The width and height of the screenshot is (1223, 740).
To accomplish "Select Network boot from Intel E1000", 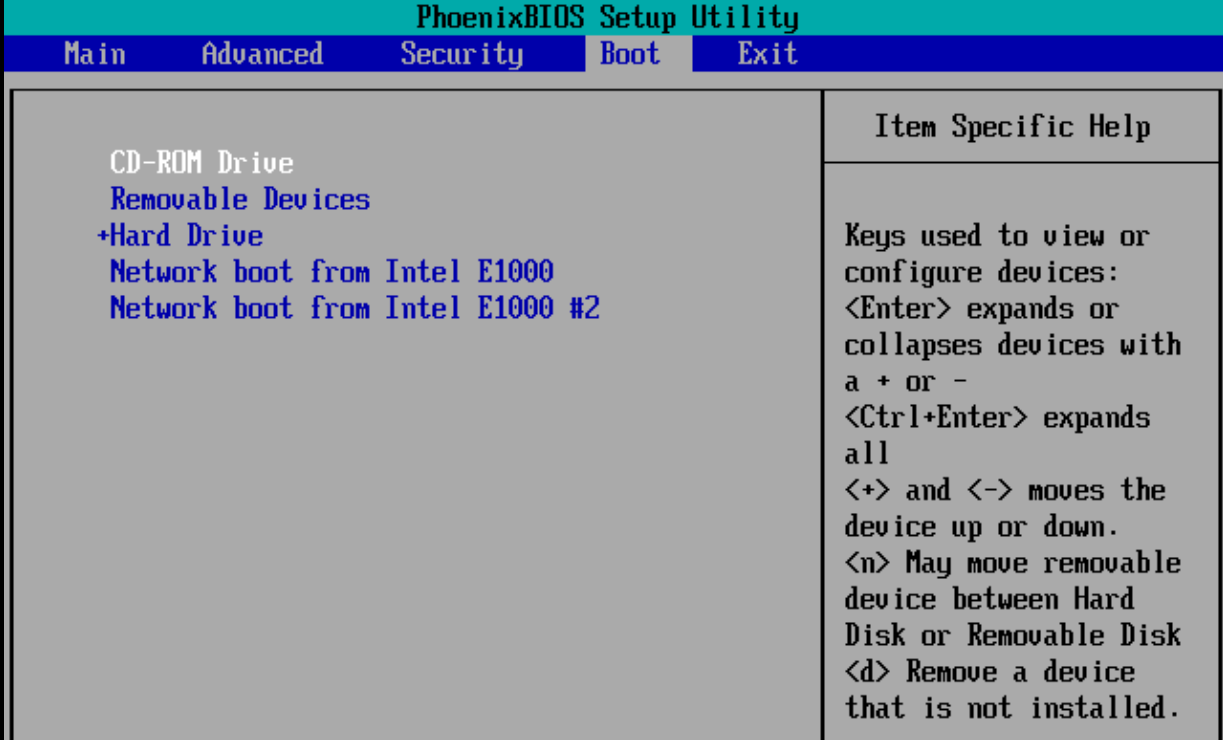I will point(332,272).
